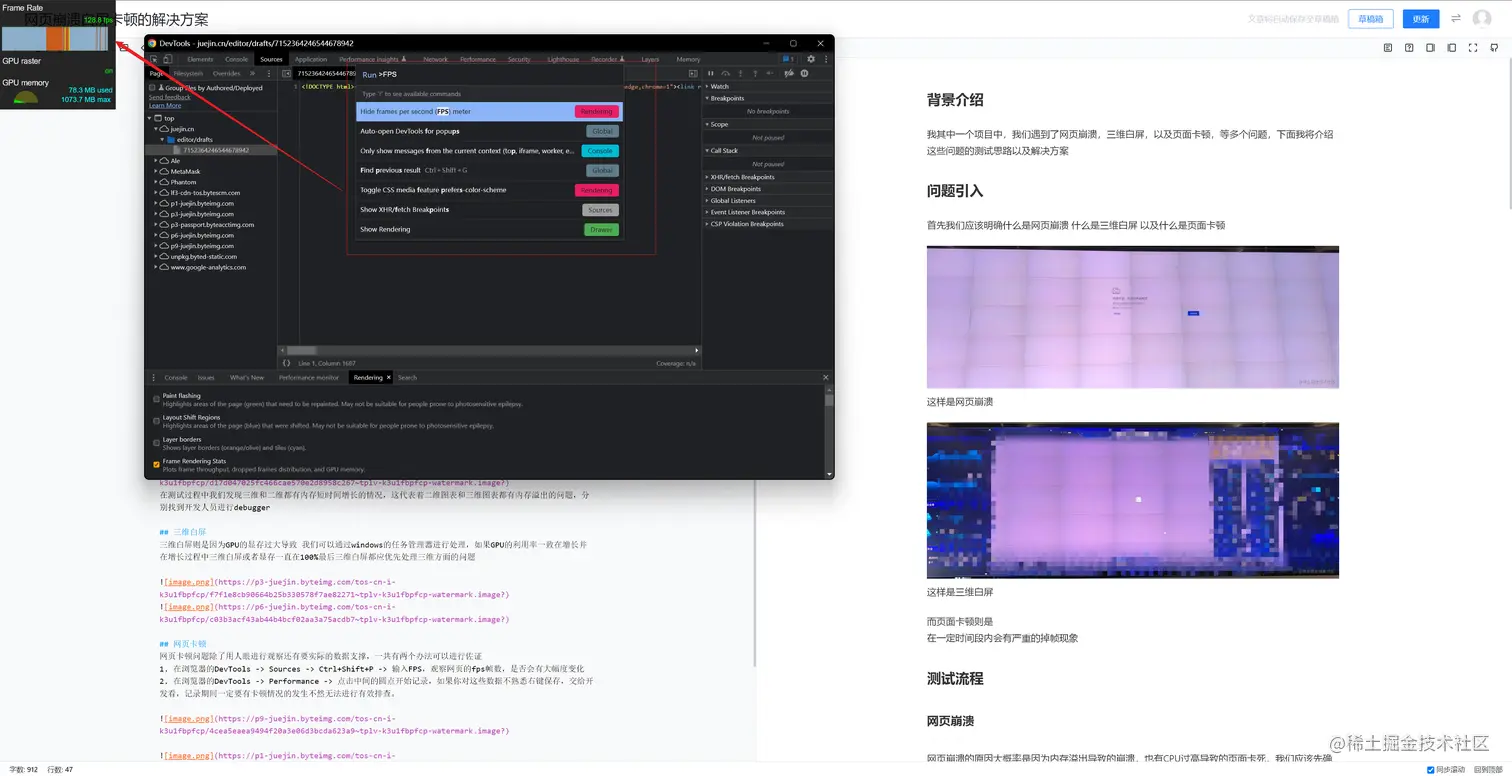Screen dimensions: 1512x776
Task: Enable Layer borders checkbox
Action: tap(156, 442)
